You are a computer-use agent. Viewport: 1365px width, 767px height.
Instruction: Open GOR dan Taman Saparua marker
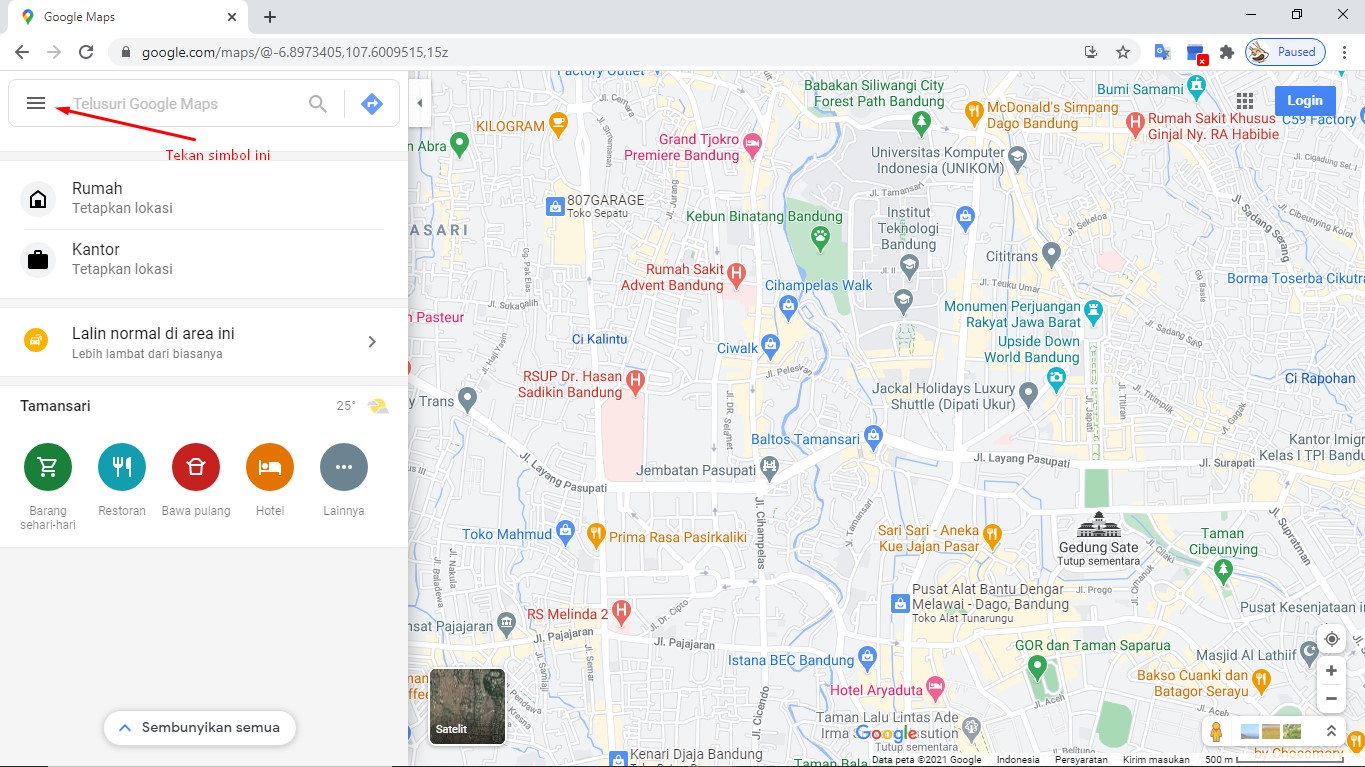(1037, 666)
